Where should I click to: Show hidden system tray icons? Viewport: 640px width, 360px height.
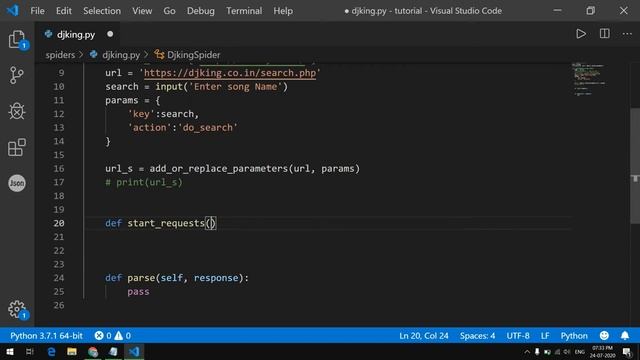(x=527, y=352)
